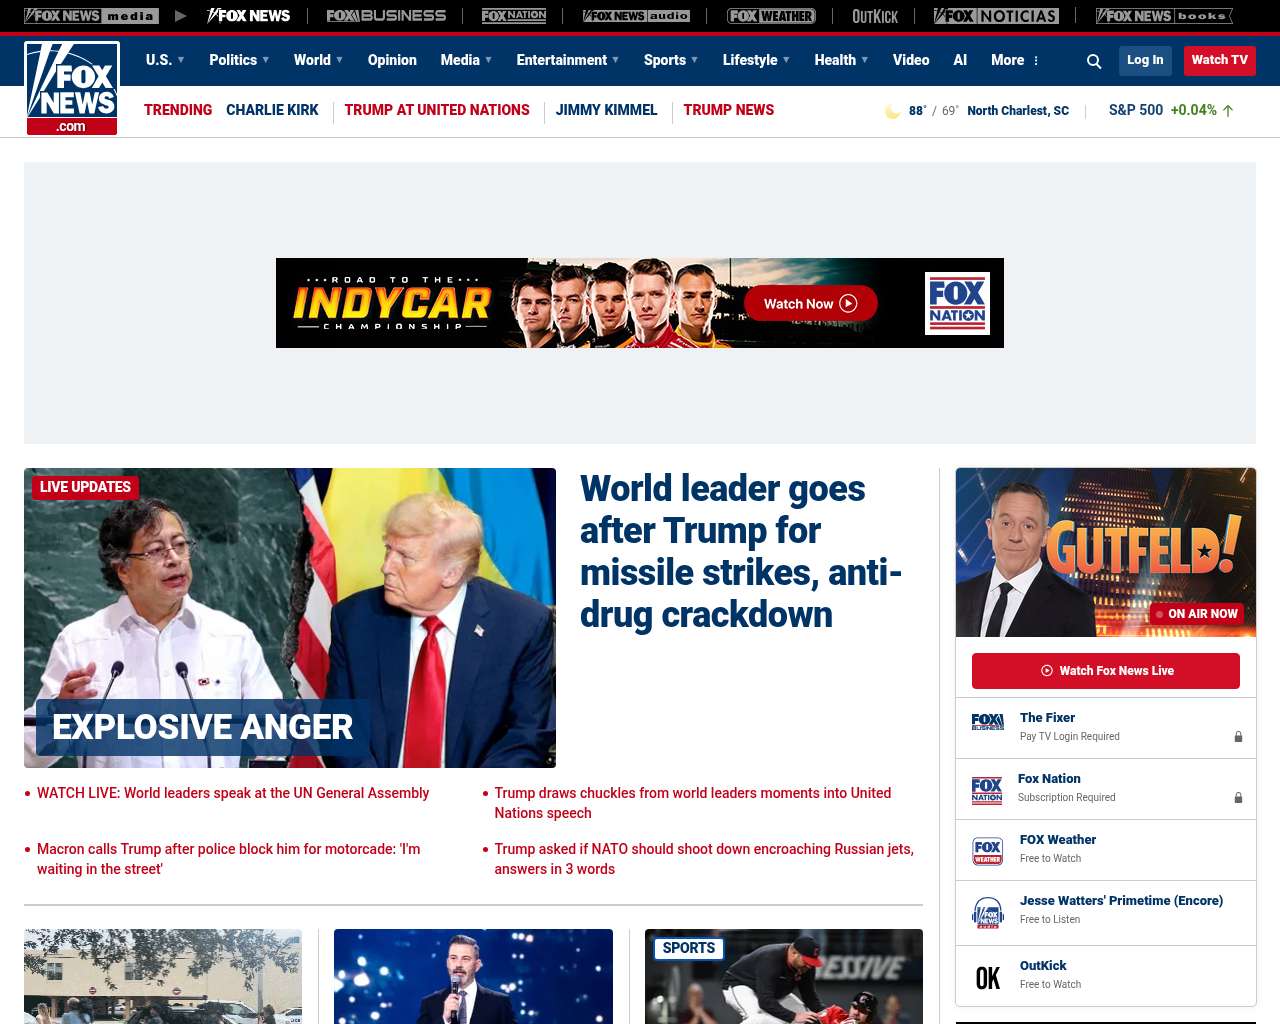Open the OutKick logo in top bar
Image resolution: width=1280 pixels, height=1024 pixels.
(x=875, y=16)
